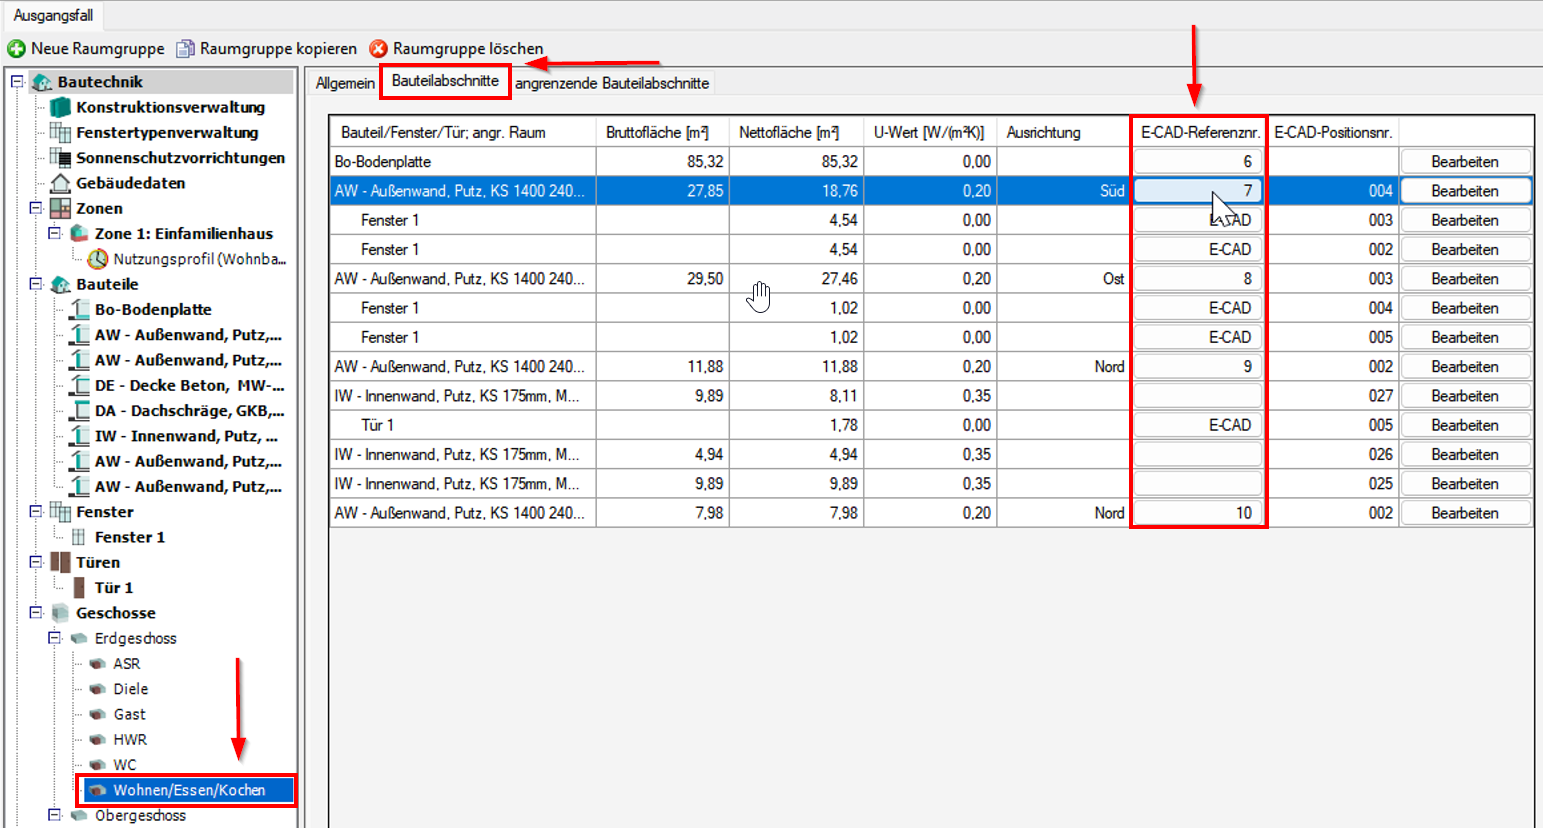
Task: Click the Tür 1 door icon
Action: [79, 588]
